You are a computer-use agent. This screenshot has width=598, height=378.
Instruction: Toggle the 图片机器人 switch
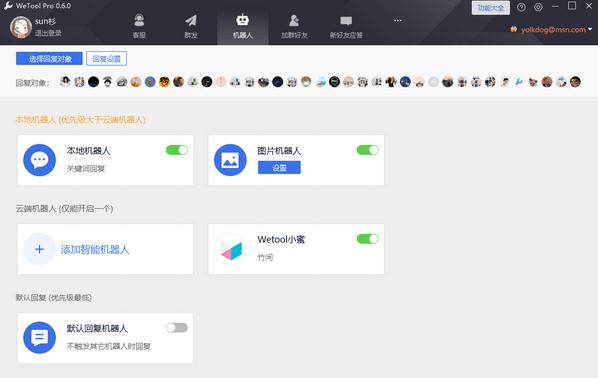click(368, 150)
